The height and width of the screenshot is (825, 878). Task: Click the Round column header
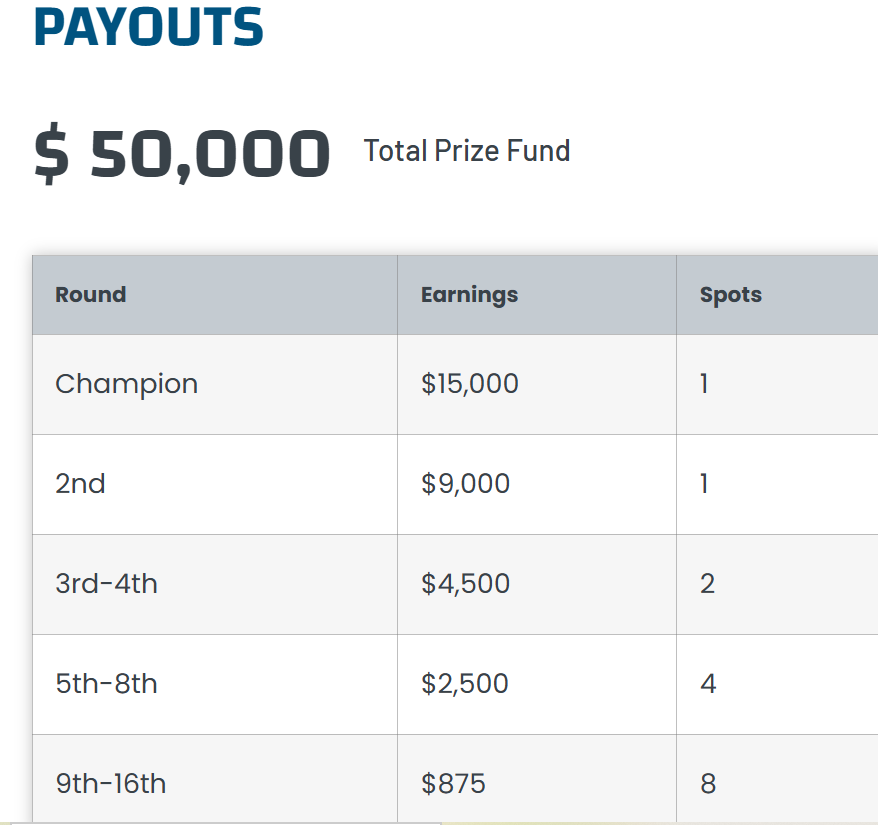(91, 295)
